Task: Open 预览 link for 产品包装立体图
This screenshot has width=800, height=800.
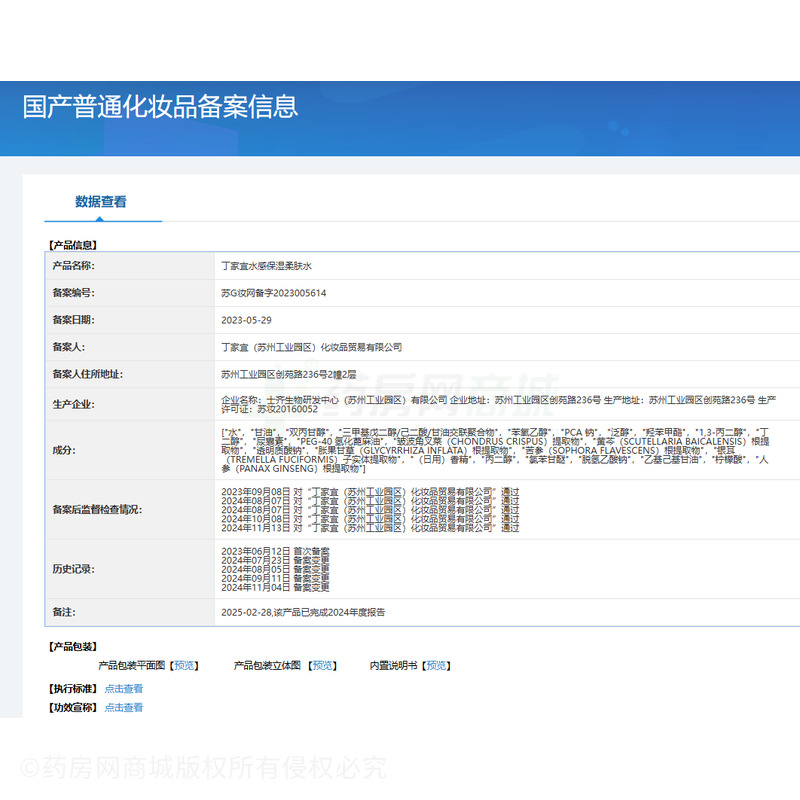Action: click(322, 665)
